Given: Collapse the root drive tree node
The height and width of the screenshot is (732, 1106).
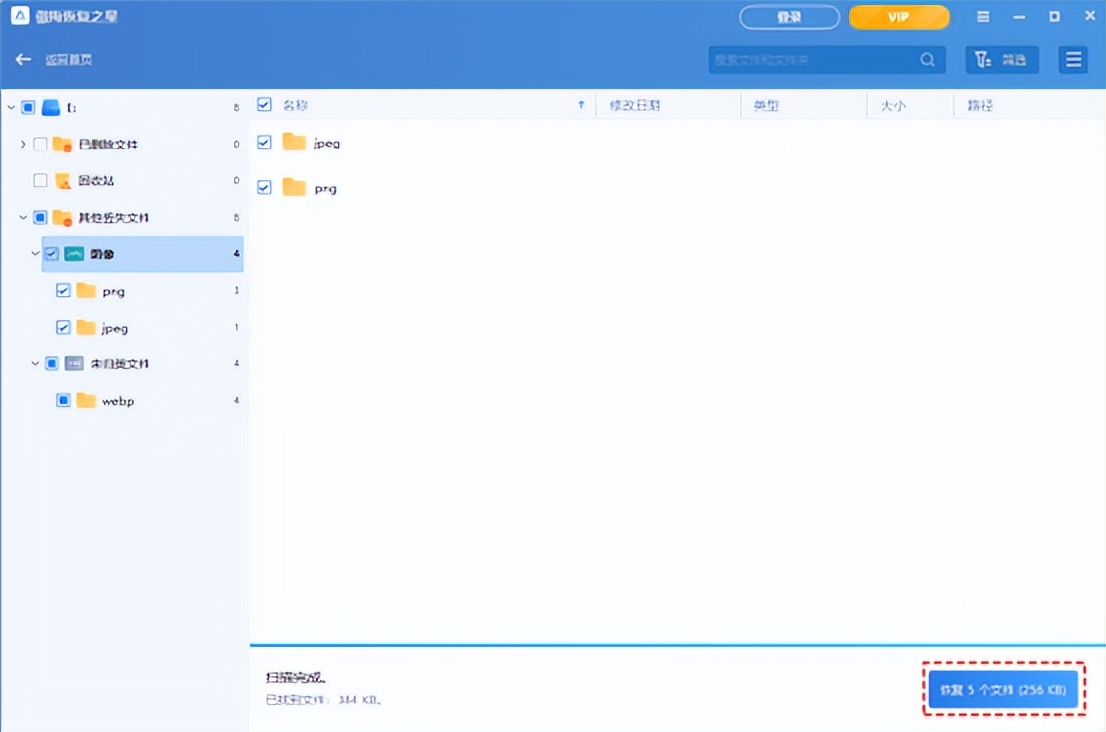Looking at the screenshot, I should (x=11, y=107).
